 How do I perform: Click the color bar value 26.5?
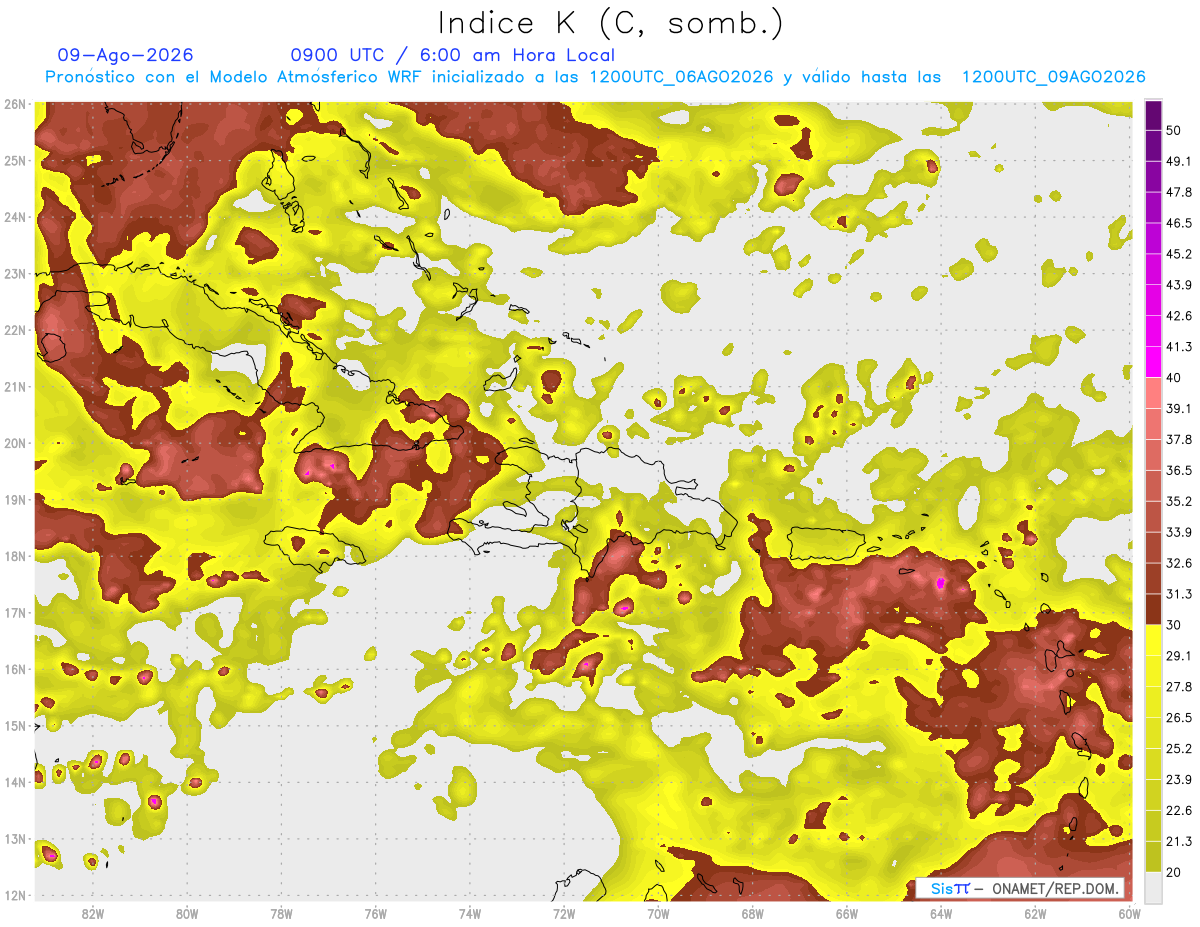click(x=1179, y=718)
